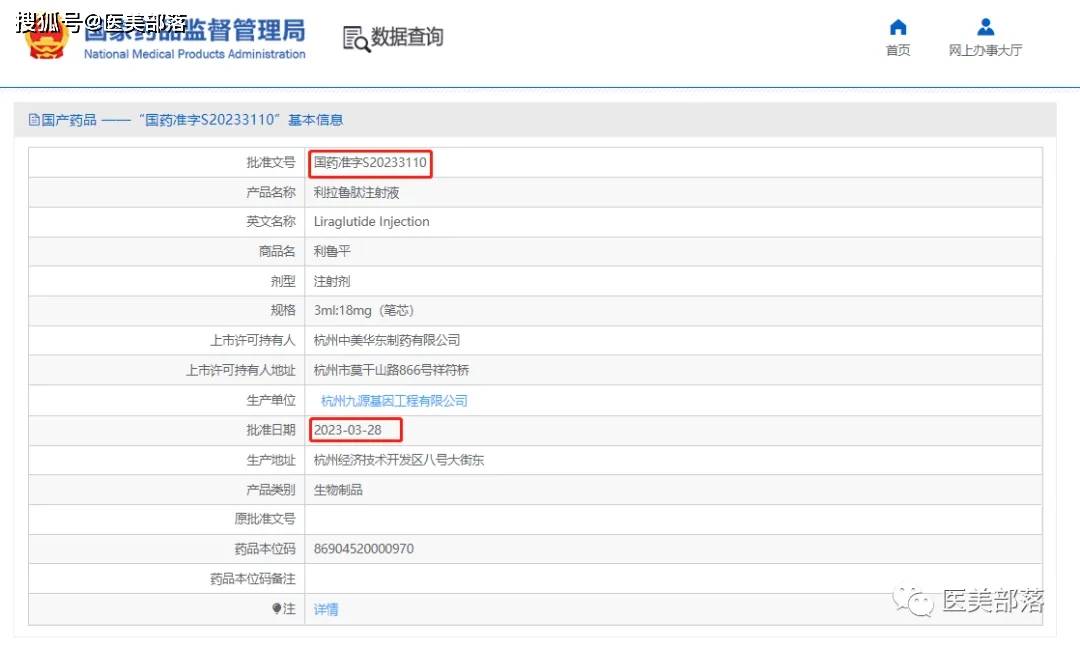Click the 批准文号 row label
Image resolution: width=1080 pixels, height=648 pixels.
pos(271,163)
